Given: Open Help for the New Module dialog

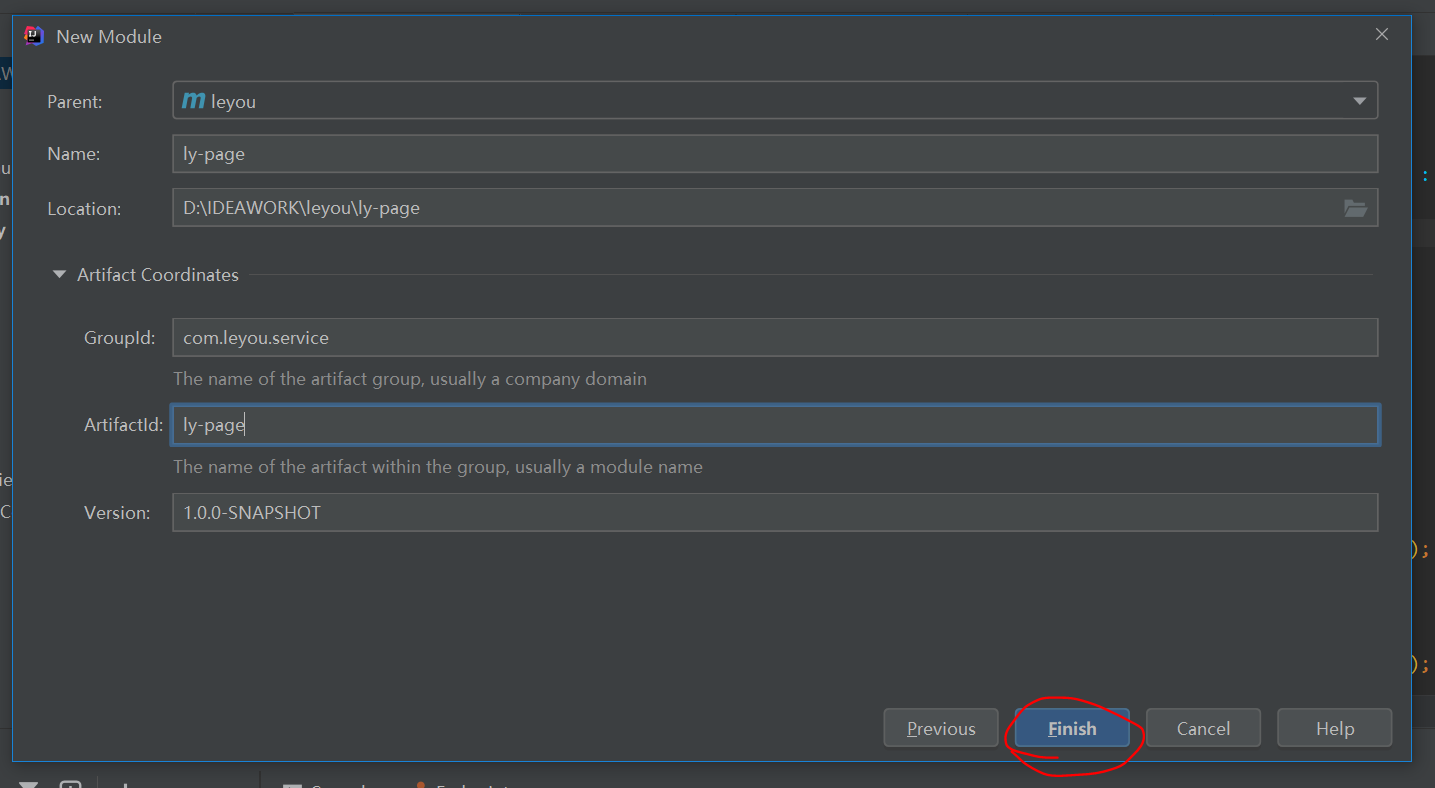Looking at the screenshot, I should [1334, 728].
